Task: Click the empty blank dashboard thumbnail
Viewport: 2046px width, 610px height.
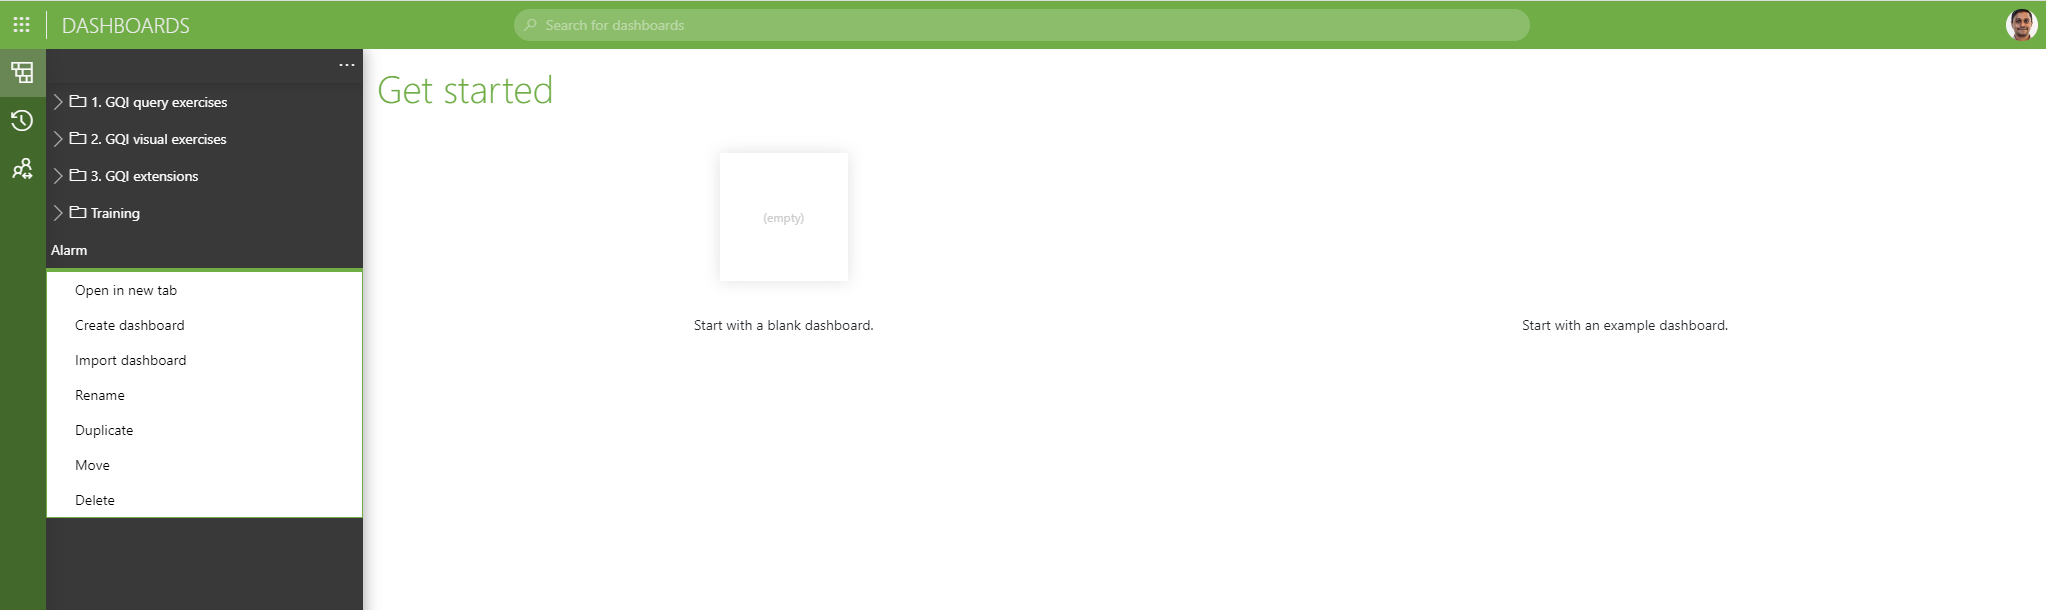Action: tap(784, 217)
